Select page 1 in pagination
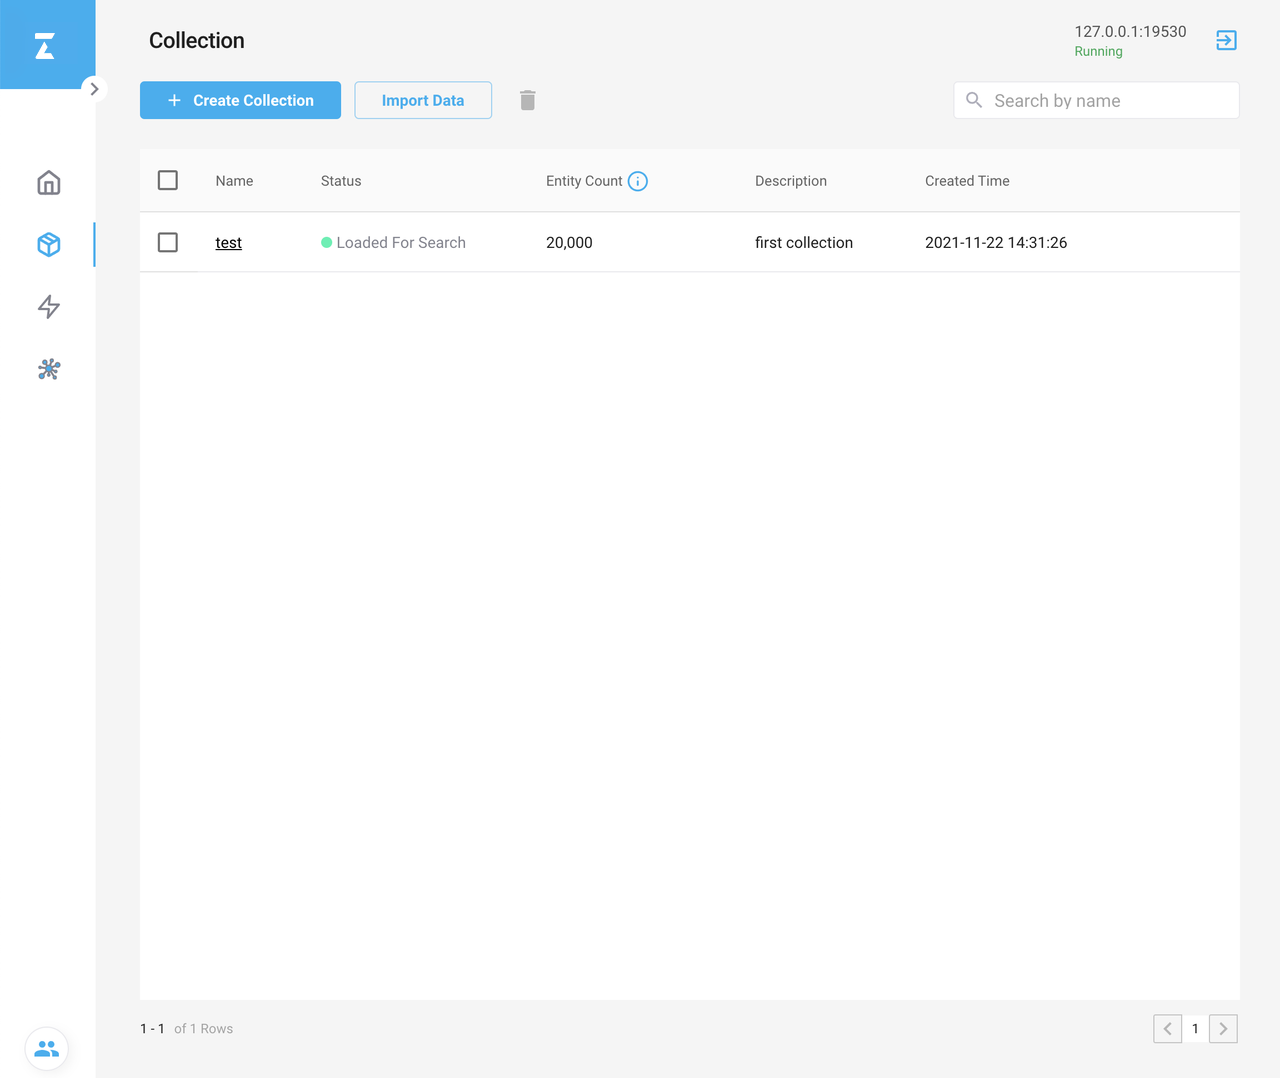The height and width of the screenshot is (1078, 1280). pyautogui.click(x=1195, y=1028)
